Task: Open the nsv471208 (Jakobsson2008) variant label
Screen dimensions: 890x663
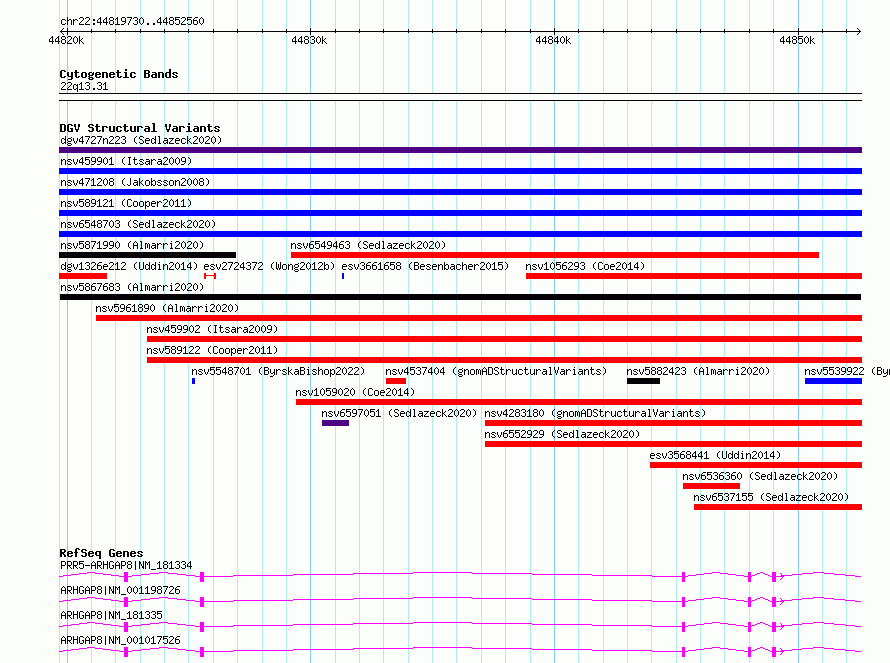Action: [135, 182]
